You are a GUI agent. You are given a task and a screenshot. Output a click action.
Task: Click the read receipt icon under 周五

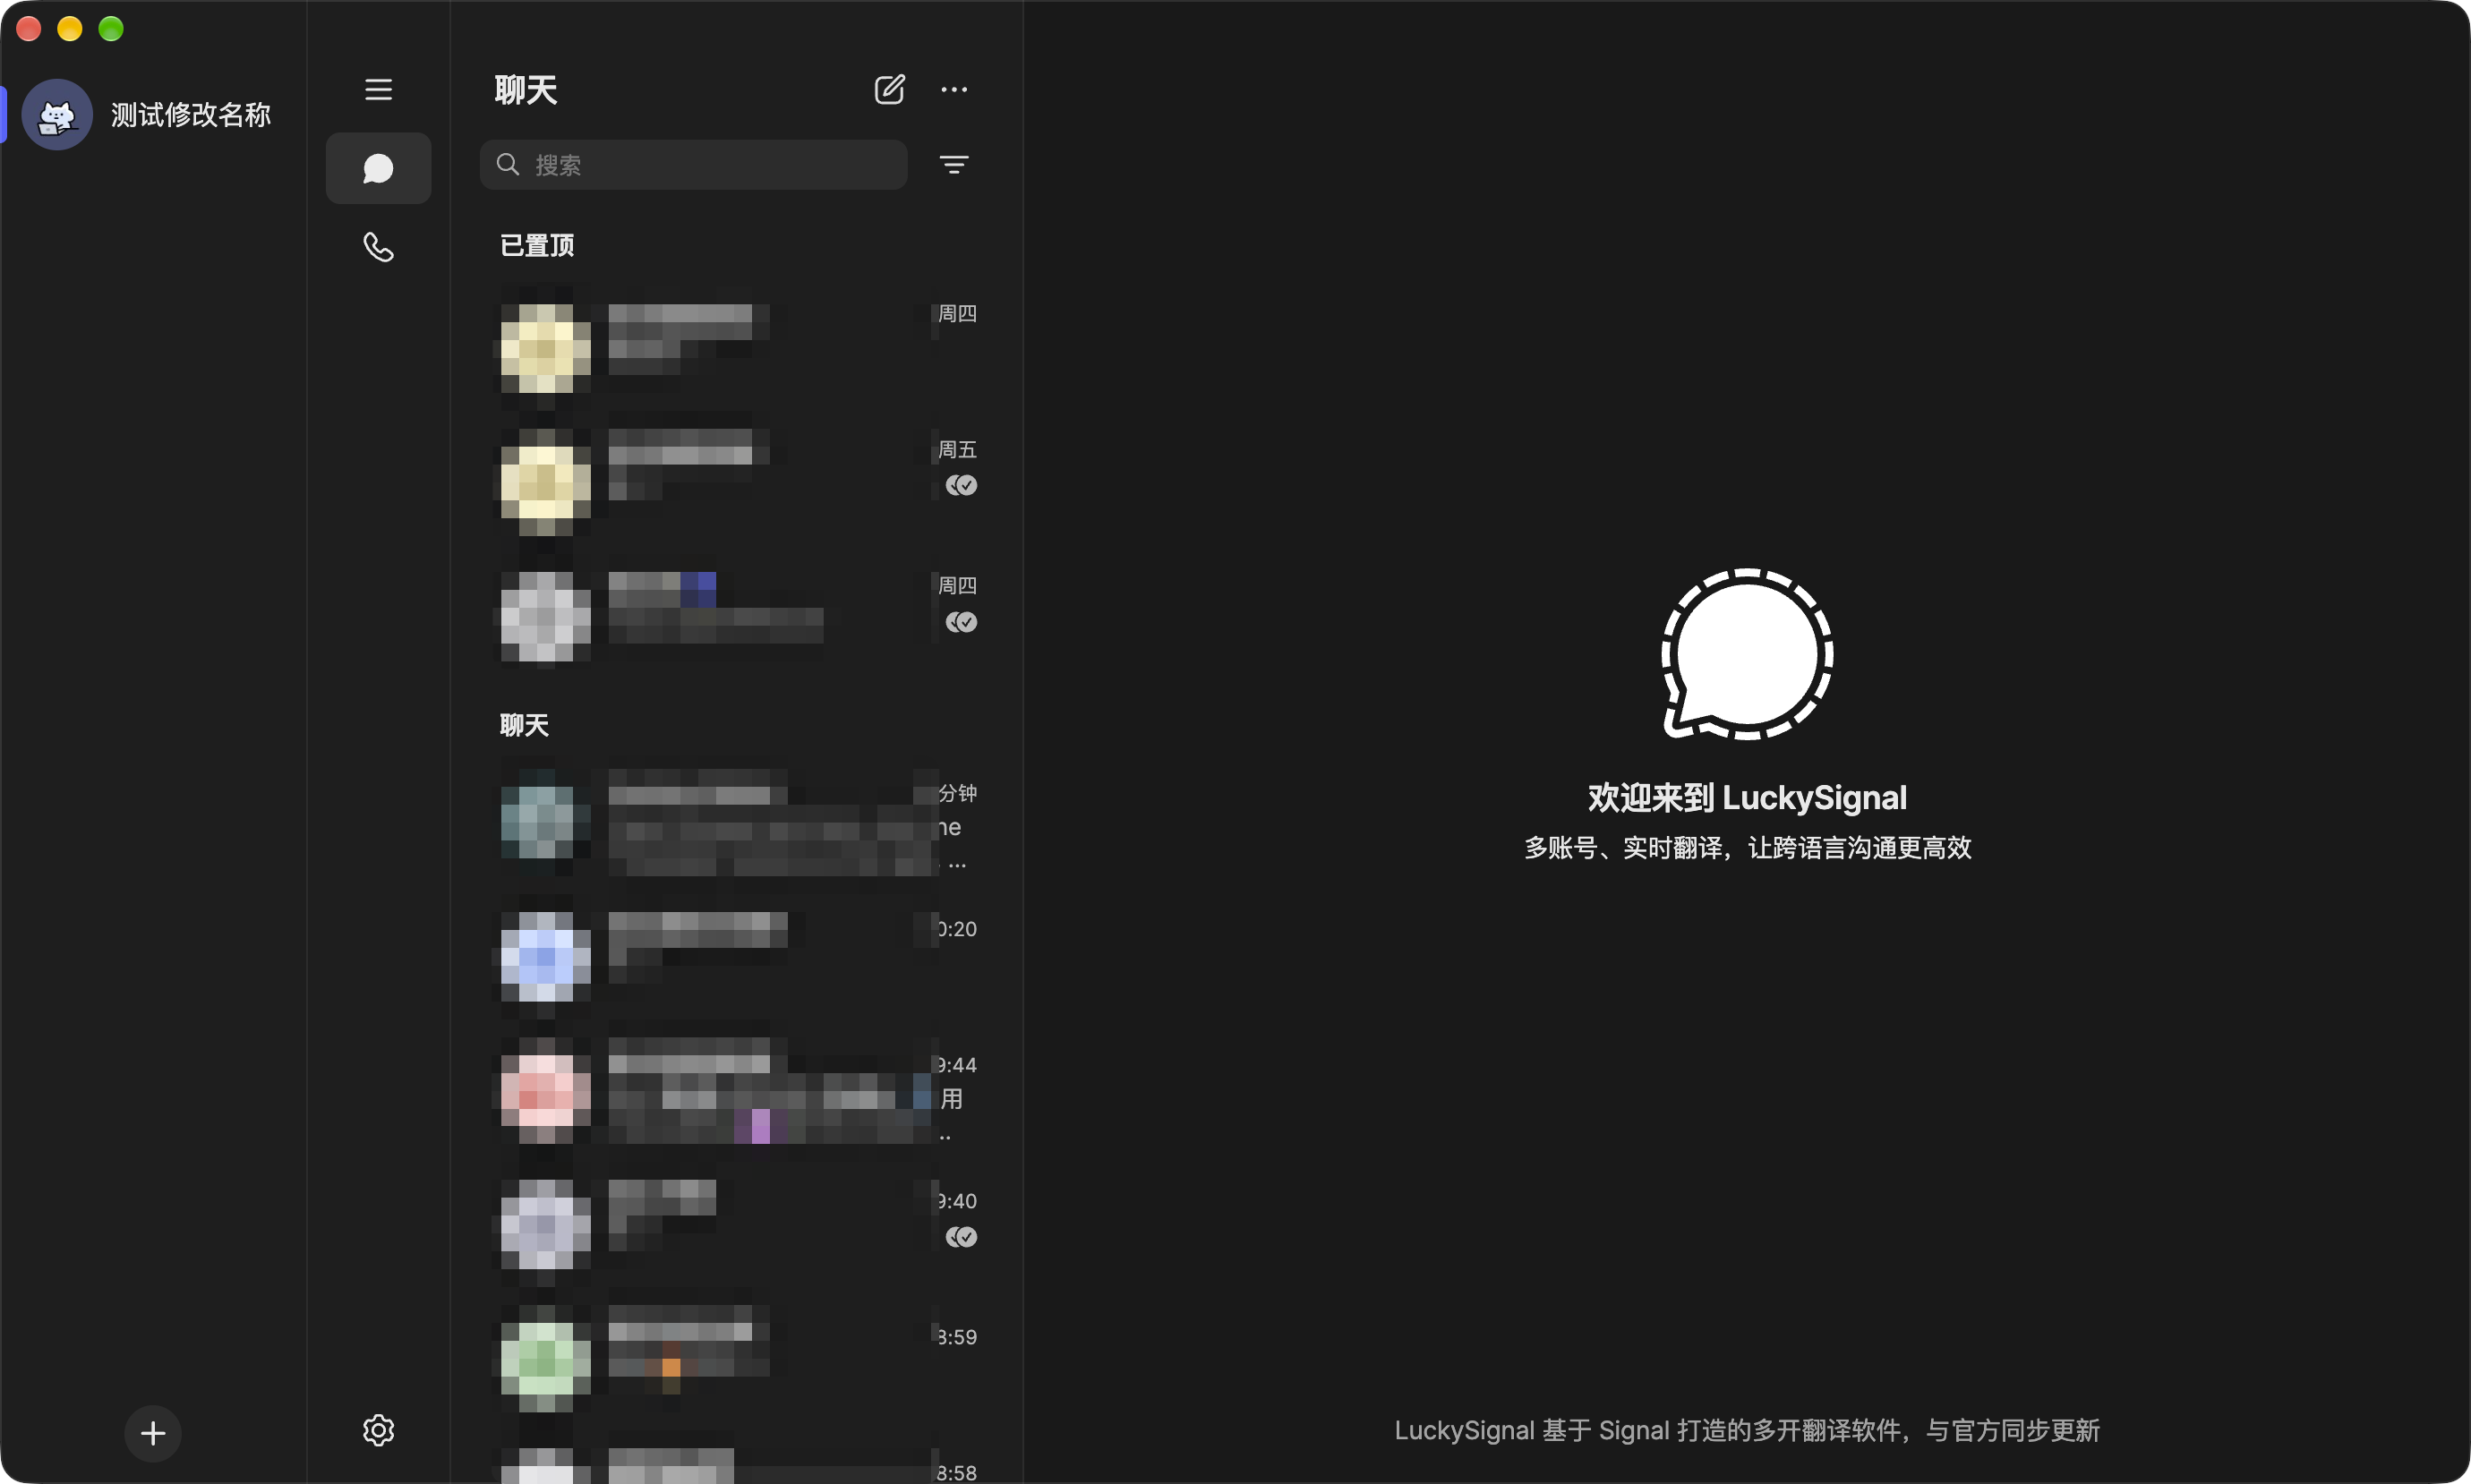pyautogui.click(x=961, y=485)
